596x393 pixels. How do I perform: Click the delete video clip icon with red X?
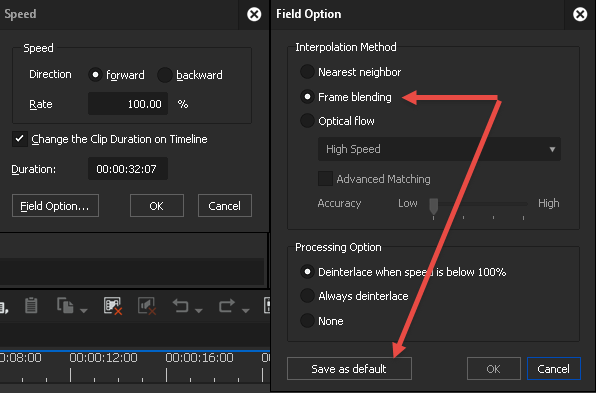113,306
